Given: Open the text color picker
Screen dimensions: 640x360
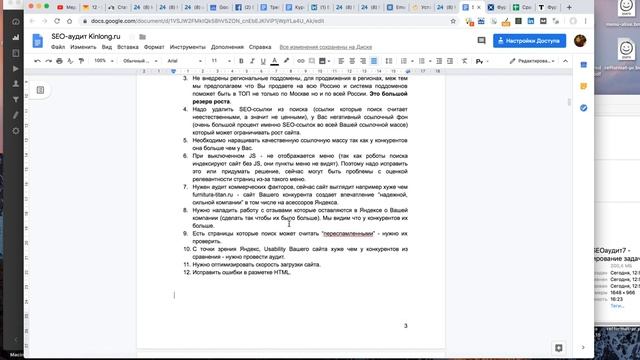Looking at the screenshot, I should 274,61.
